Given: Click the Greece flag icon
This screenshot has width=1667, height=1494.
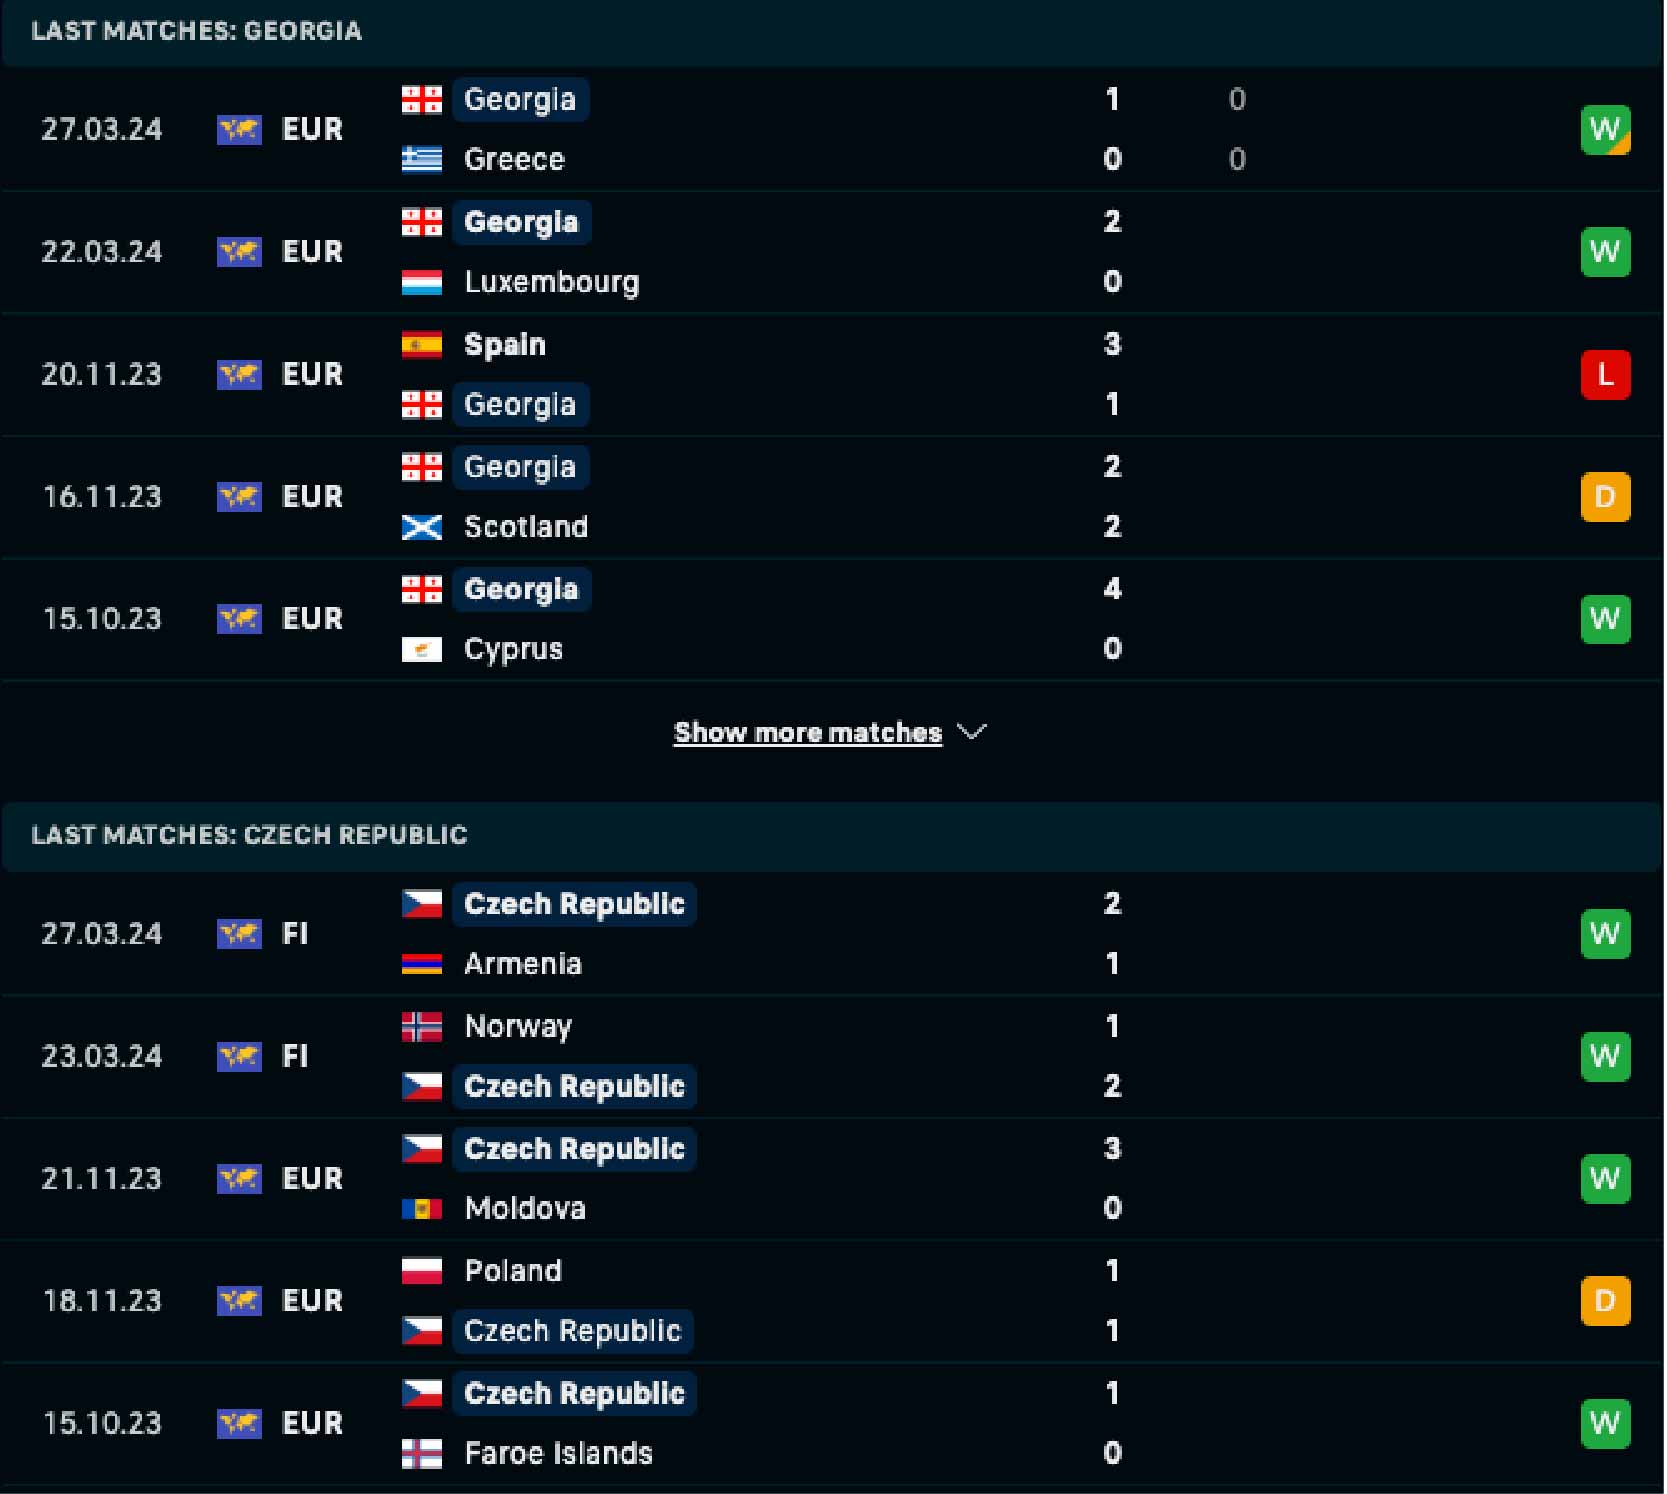Looking at the screenshot, I should tap(421, 159).
